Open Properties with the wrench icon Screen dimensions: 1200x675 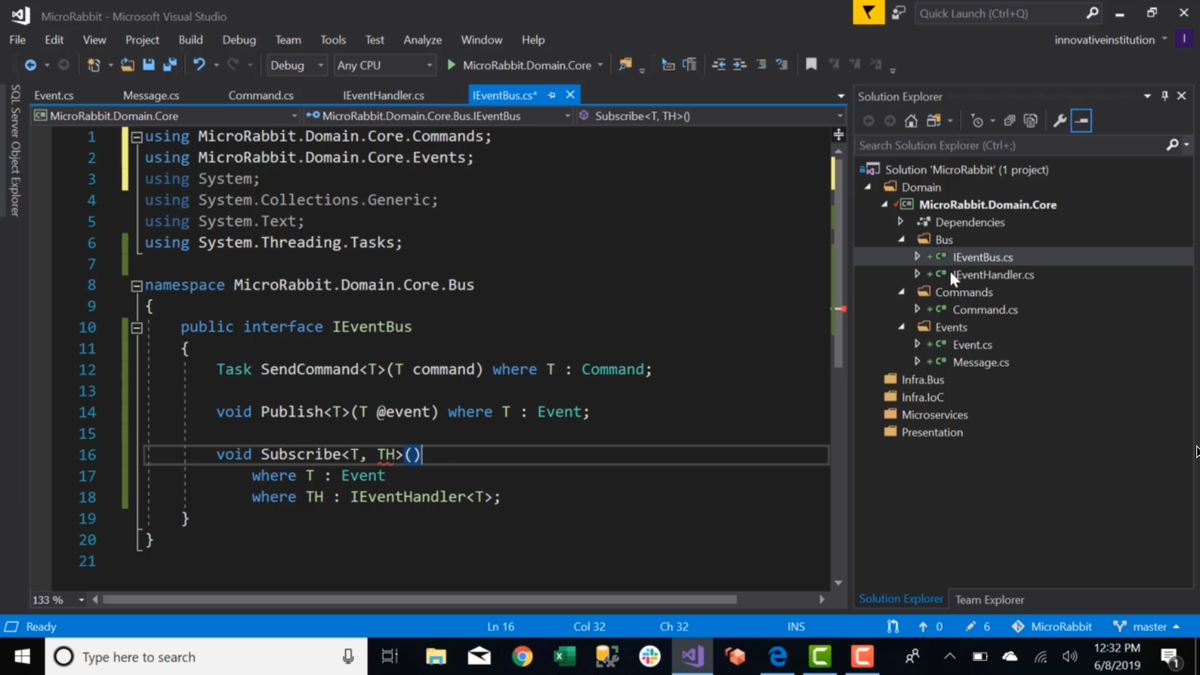pyautogui.click(x=1059, y=121)
